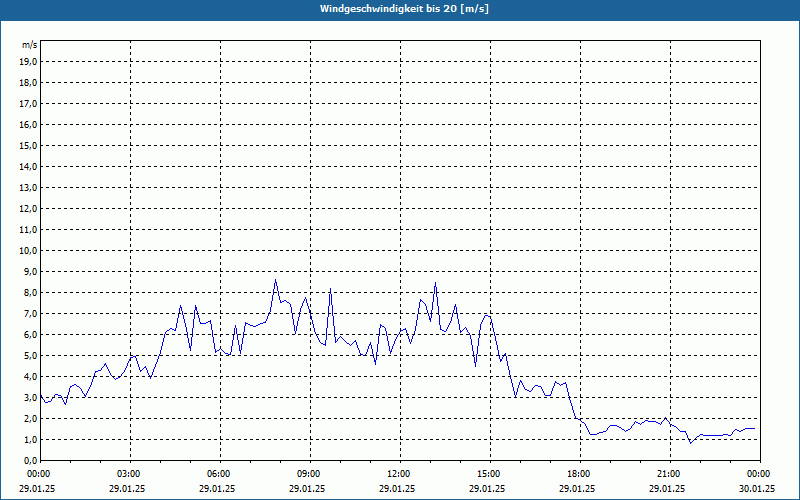Click the 11,0 y-axis label
This screenshot has width=800, height=500.
(x=28, y=230)
